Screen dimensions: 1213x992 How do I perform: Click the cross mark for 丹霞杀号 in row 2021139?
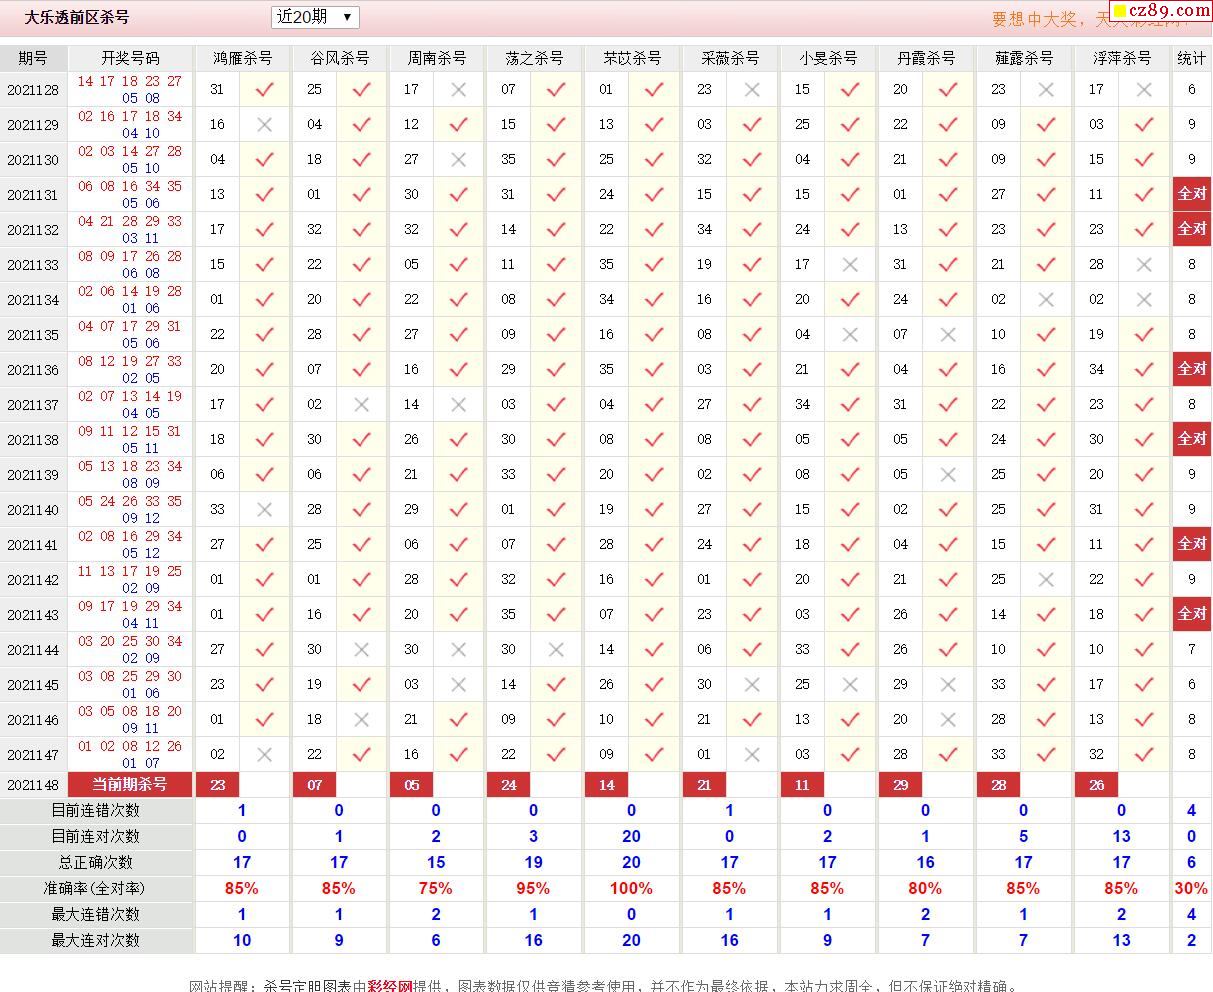[x=948, y=475]
